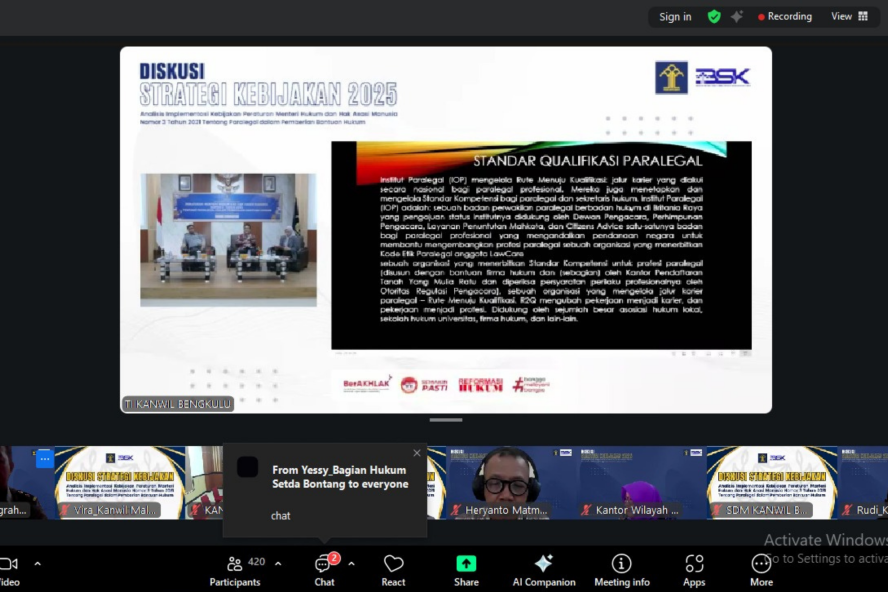Click the Sign in button
The image size is (888, 592).
click(675, 16)
